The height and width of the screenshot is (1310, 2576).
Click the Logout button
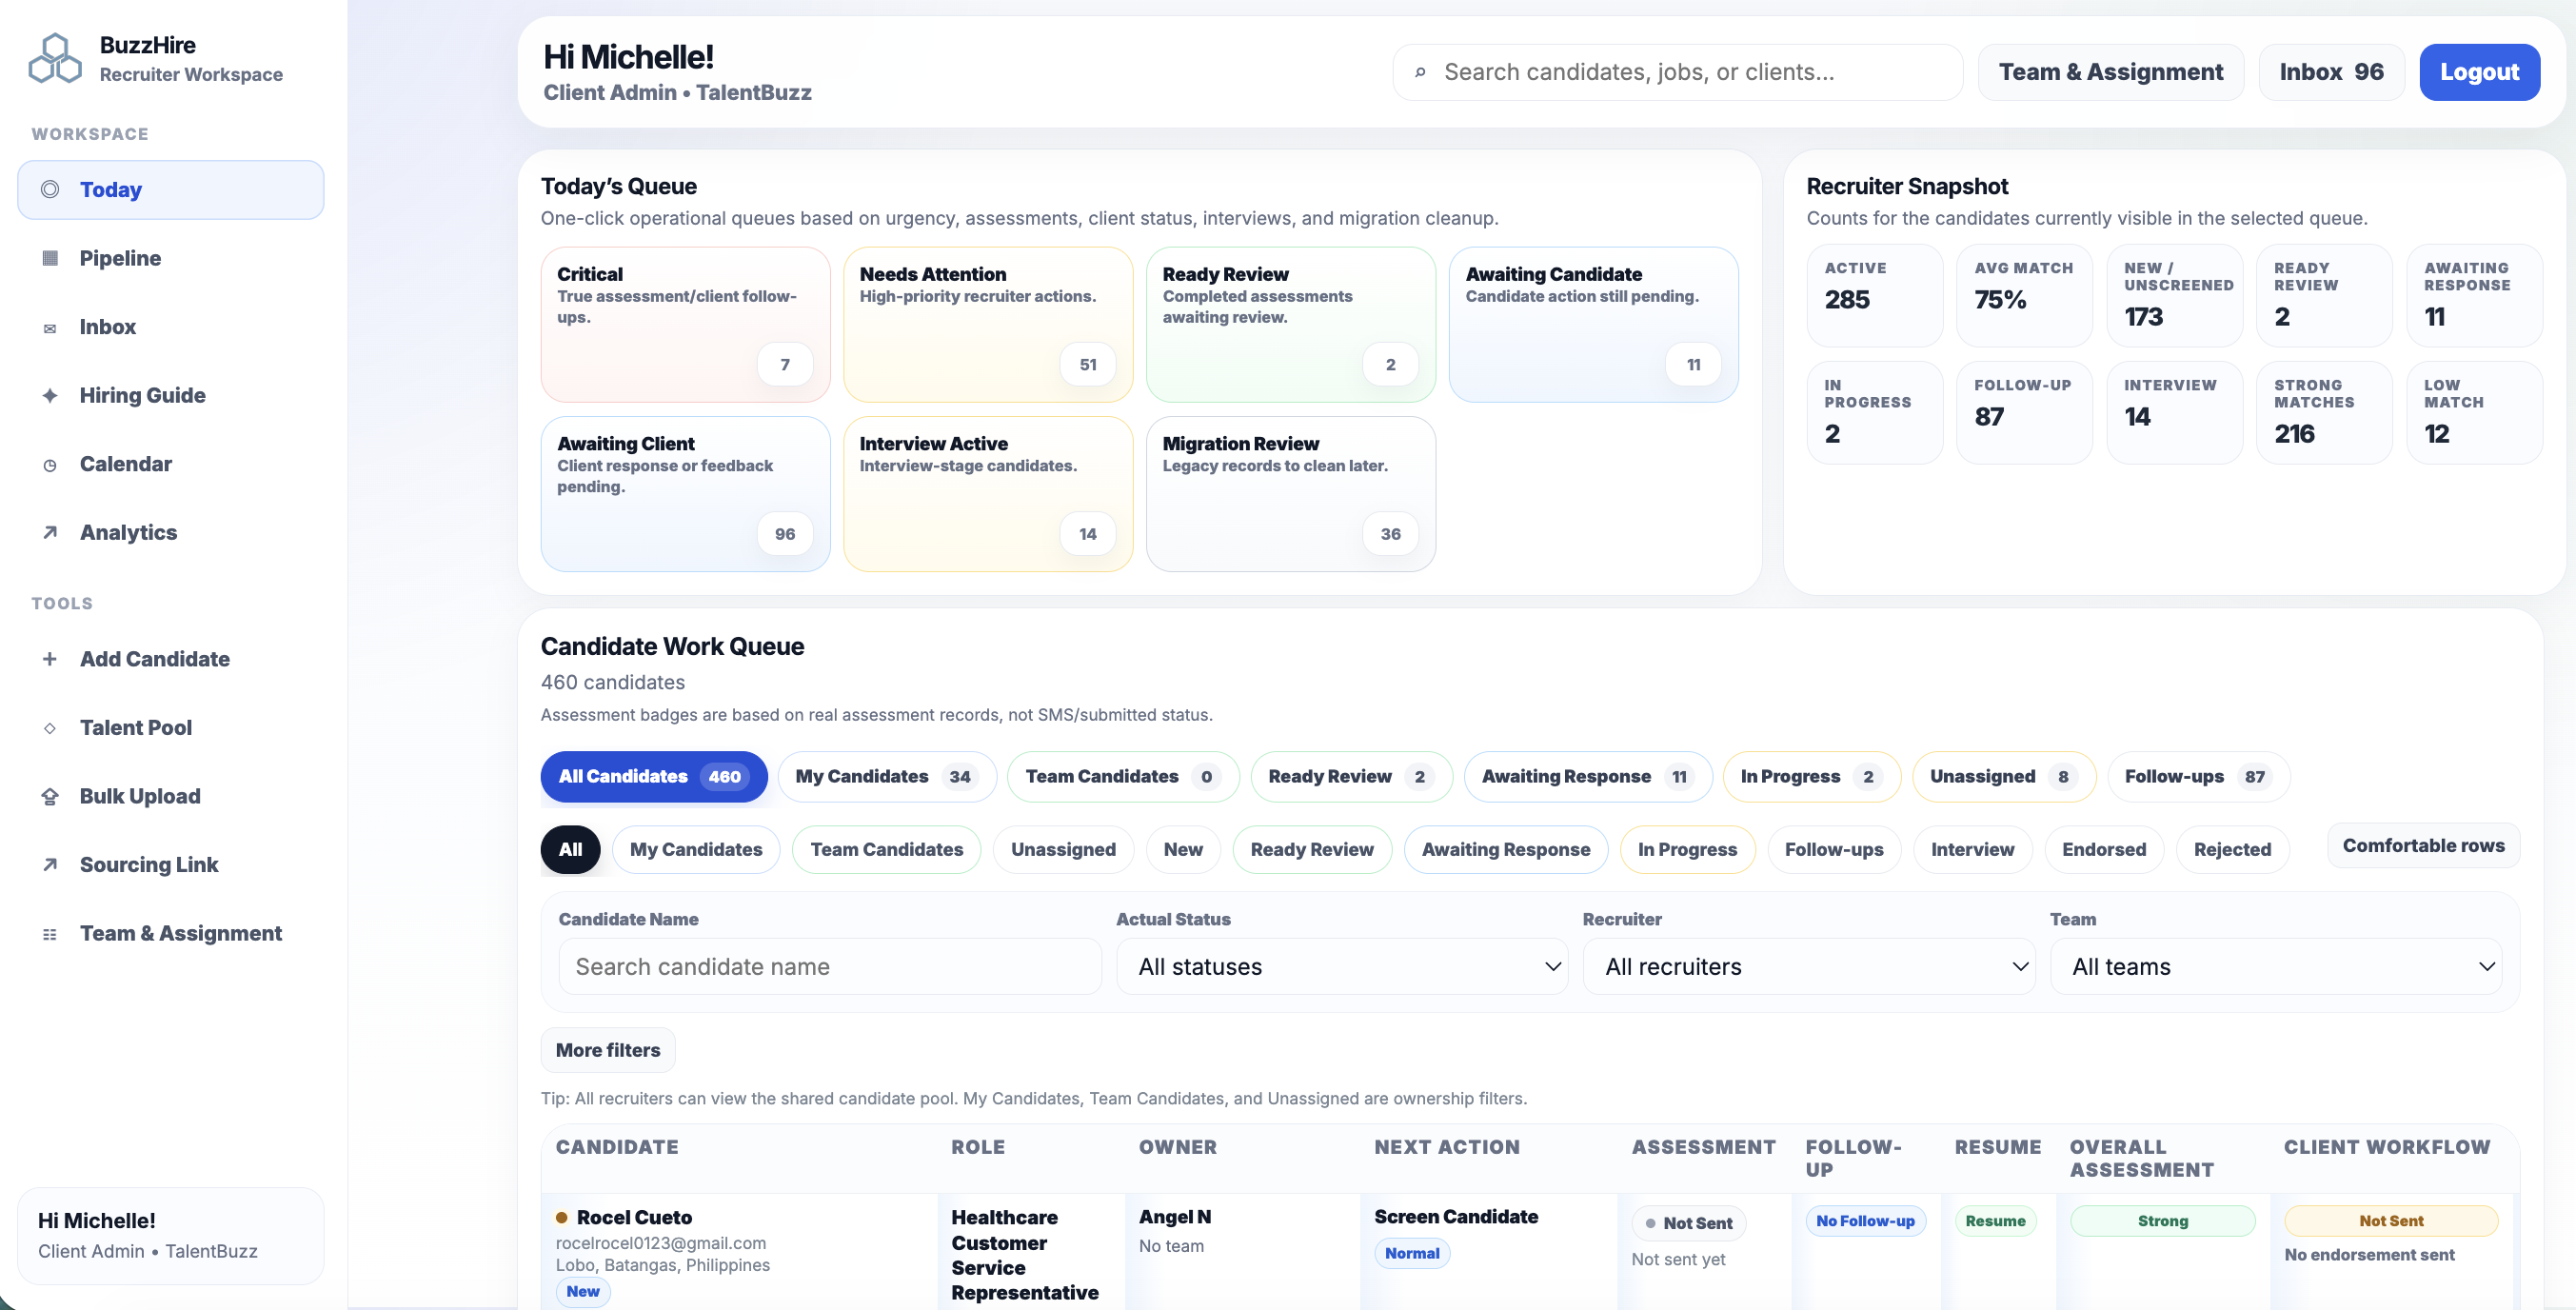(2479, 72)
